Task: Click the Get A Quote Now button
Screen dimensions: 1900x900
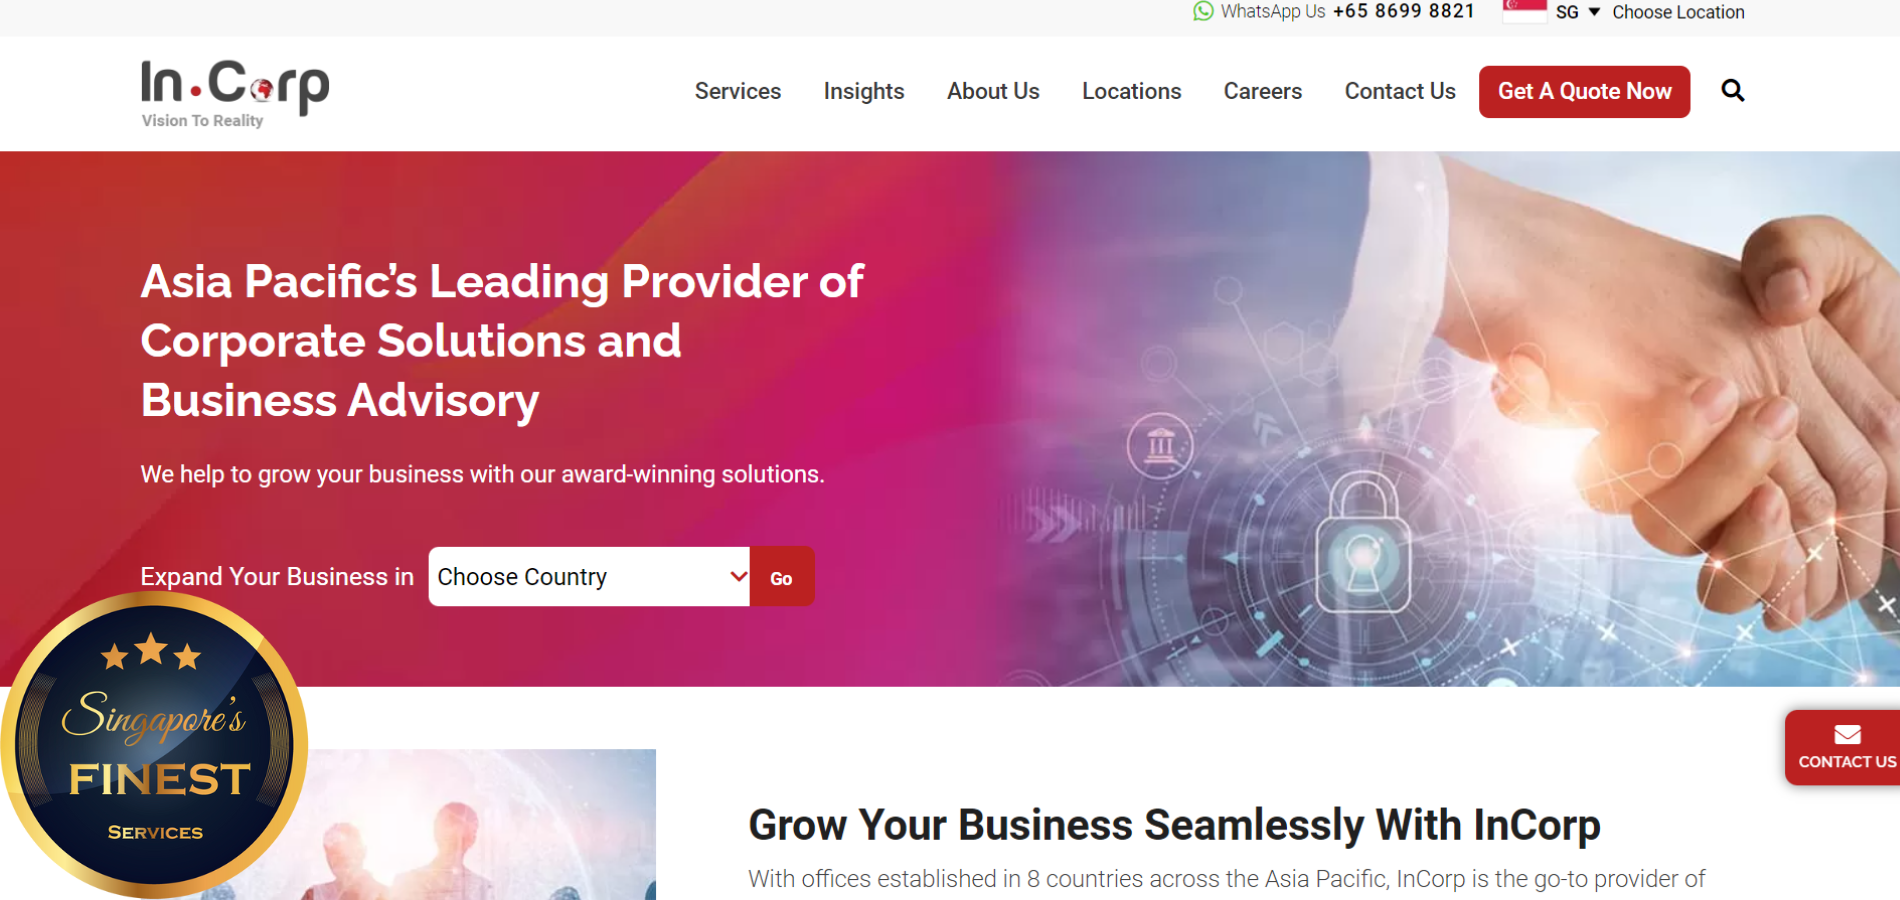Action: [x=1584, y=92]
